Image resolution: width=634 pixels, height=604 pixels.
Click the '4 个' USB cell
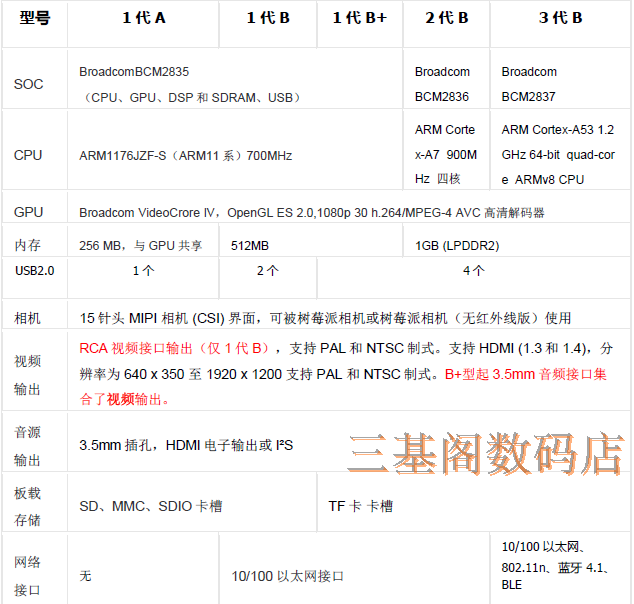click(473, 270)
